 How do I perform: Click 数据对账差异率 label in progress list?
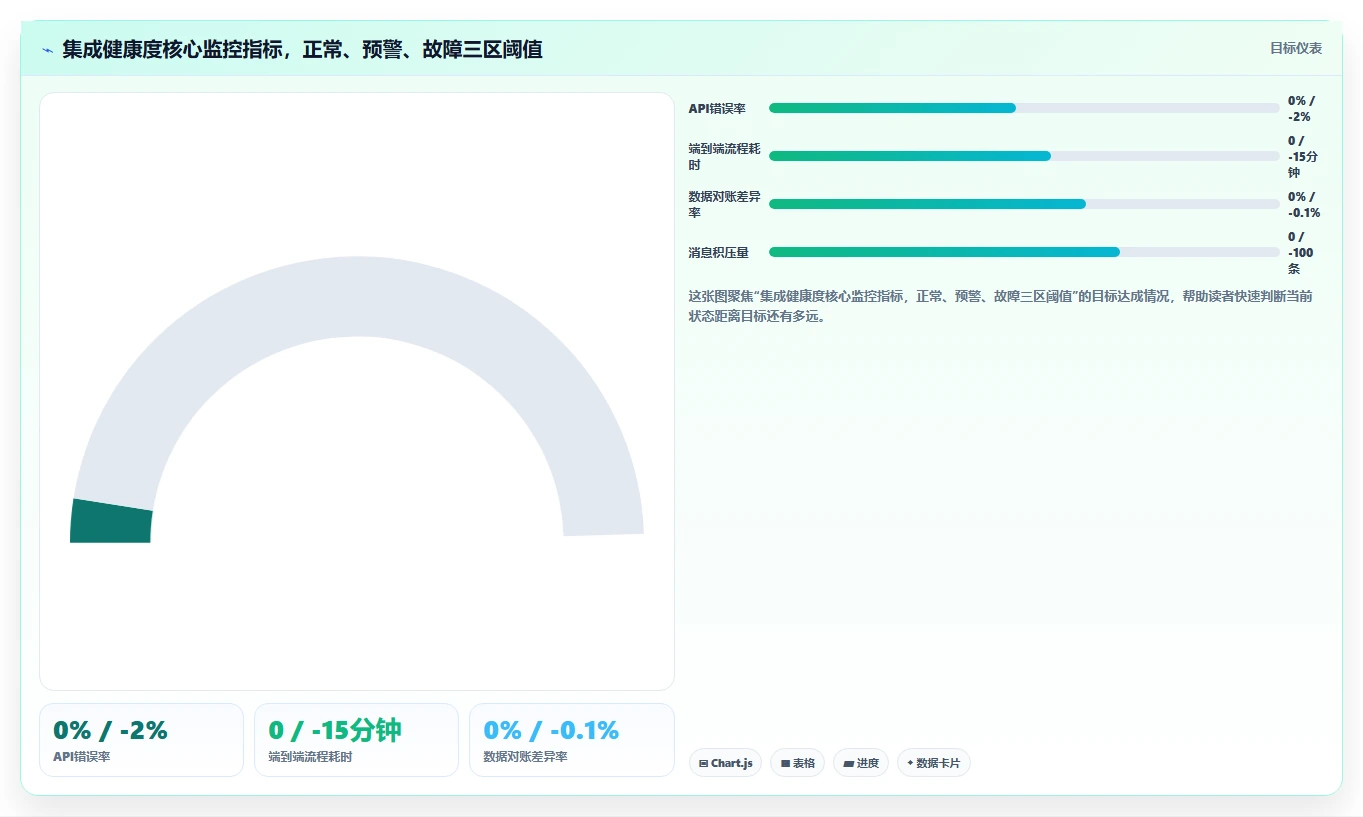(725, 205)
